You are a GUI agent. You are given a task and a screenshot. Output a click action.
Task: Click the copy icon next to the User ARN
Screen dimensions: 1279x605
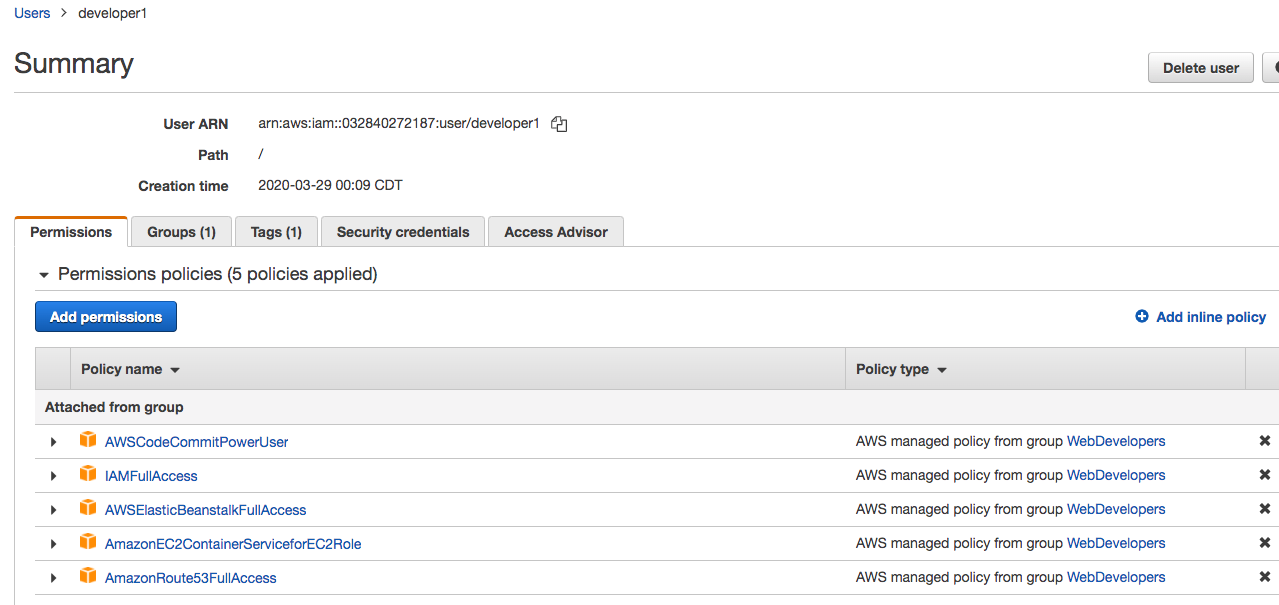click(558, 124)
